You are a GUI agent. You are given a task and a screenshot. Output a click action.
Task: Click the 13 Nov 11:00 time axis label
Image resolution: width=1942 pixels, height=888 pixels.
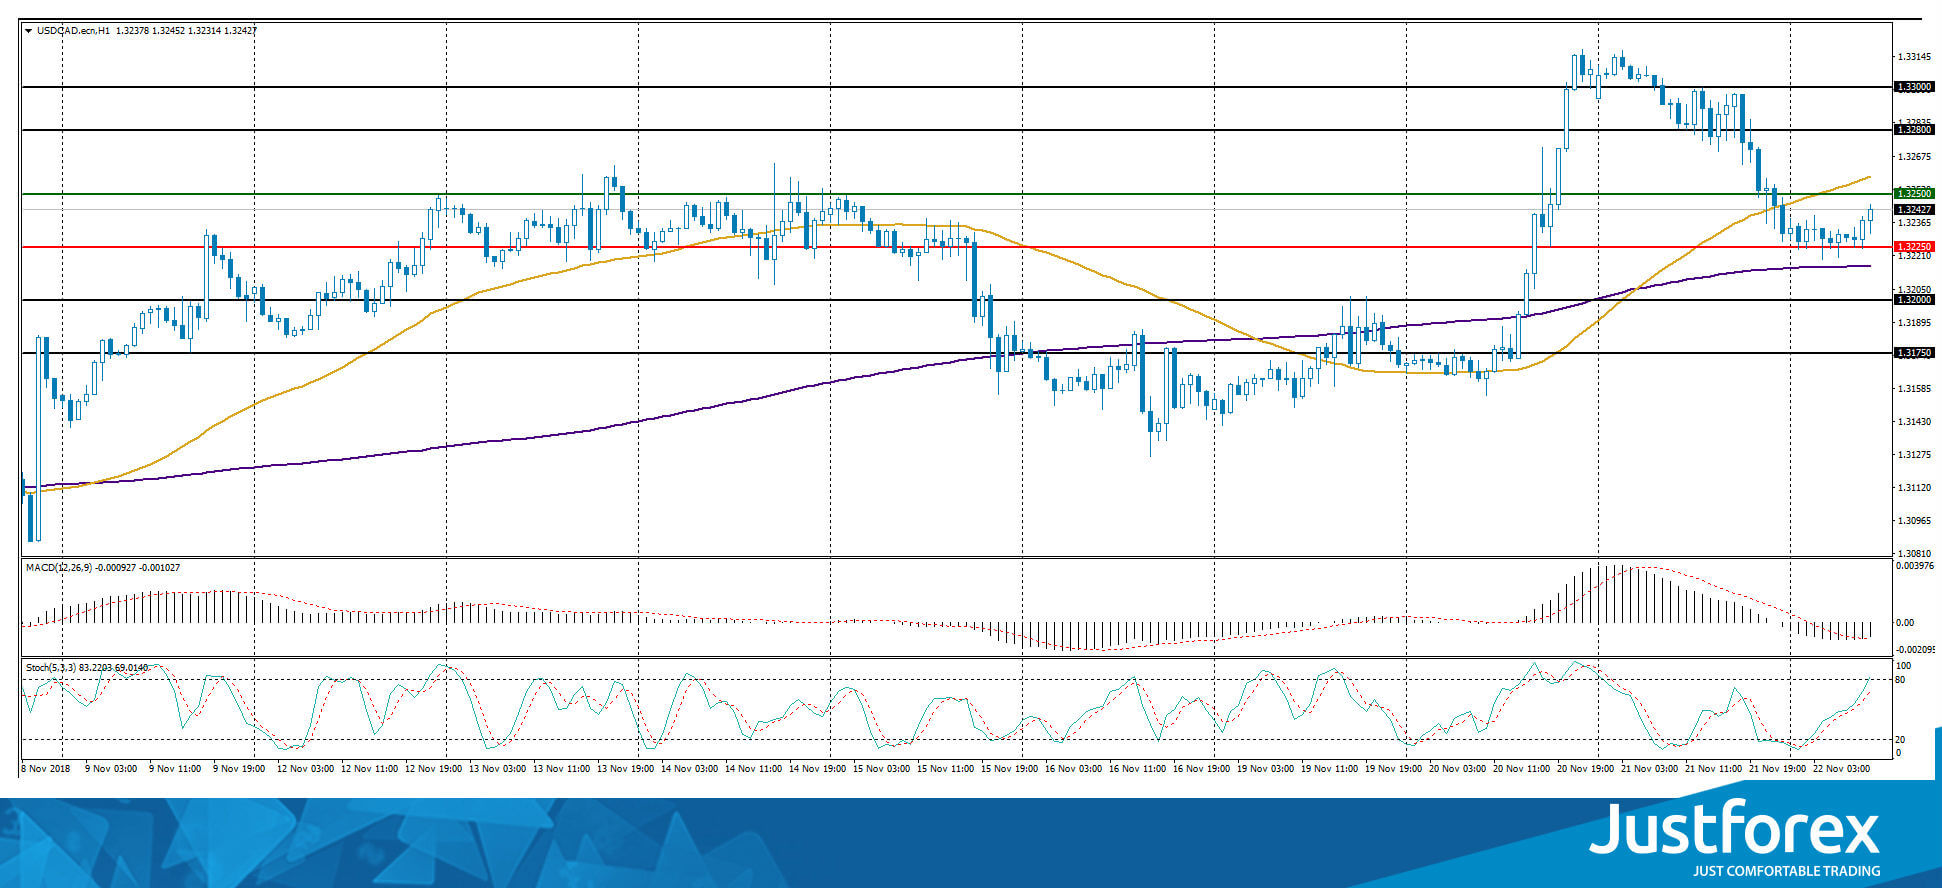(x=561, y=769)
